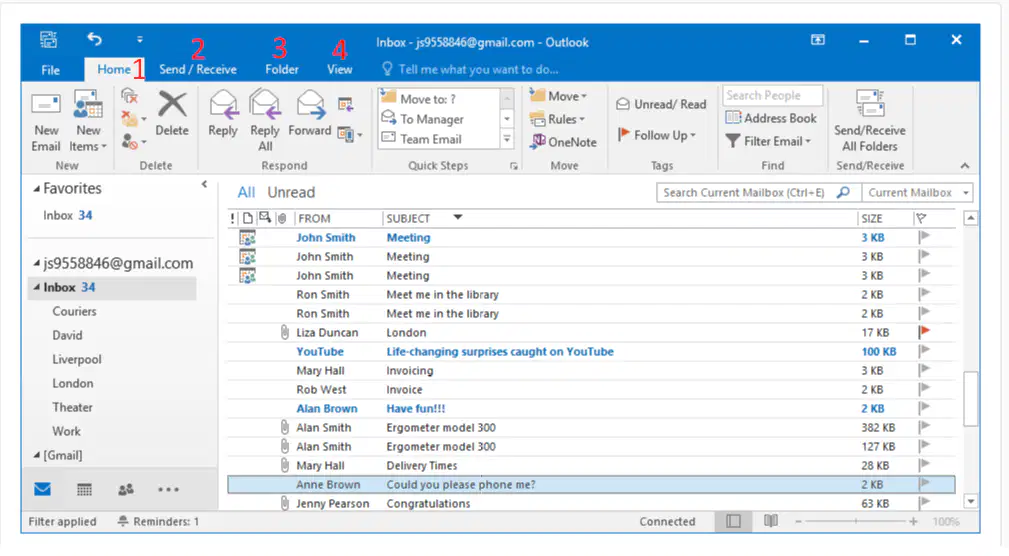1009x556 pixels.
Task: Send message to OneNote
Action: click(x=564, y=142)
